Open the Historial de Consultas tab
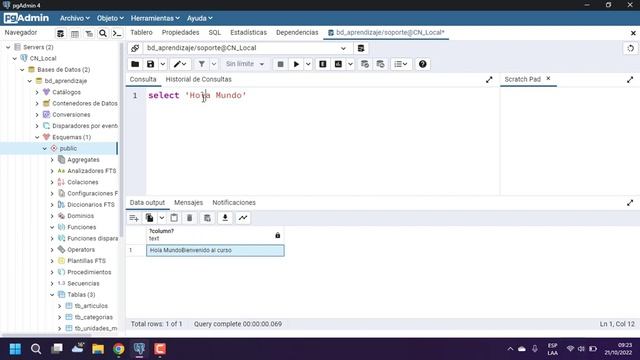Image resolution: width=640 pixels, height=360 pixels. [x=198, y=79]
